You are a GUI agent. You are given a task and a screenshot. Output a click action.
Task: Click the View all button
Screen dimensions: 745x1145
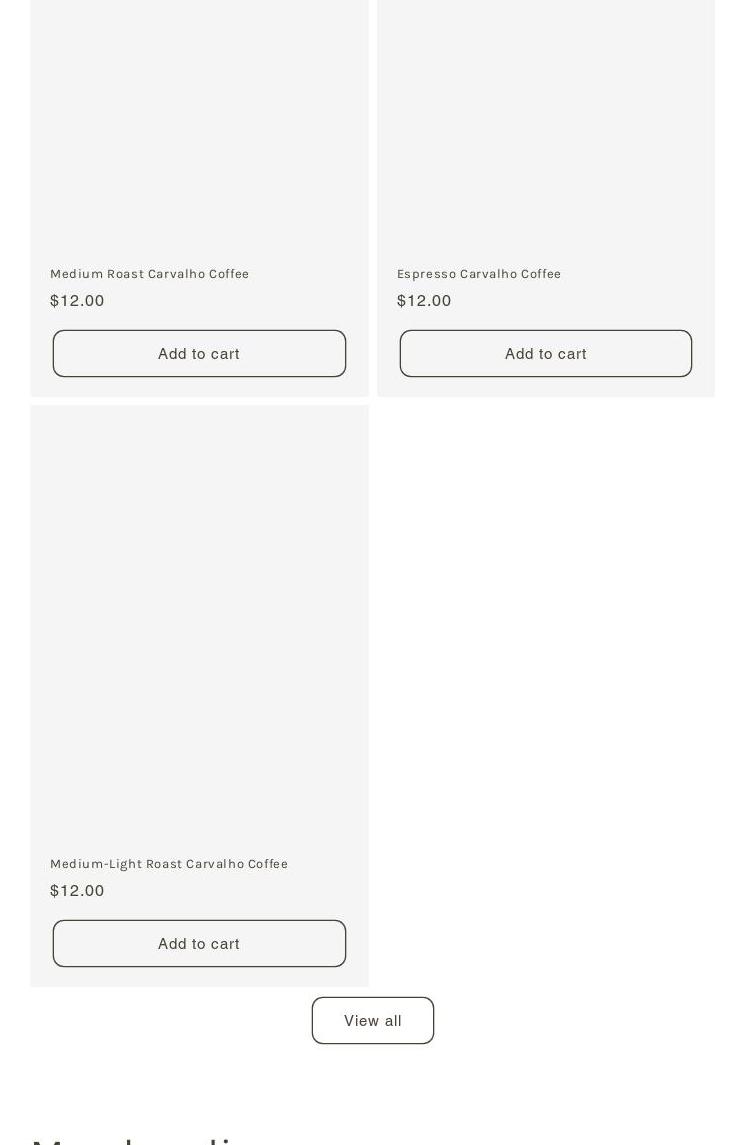(x=372, y=1020)
